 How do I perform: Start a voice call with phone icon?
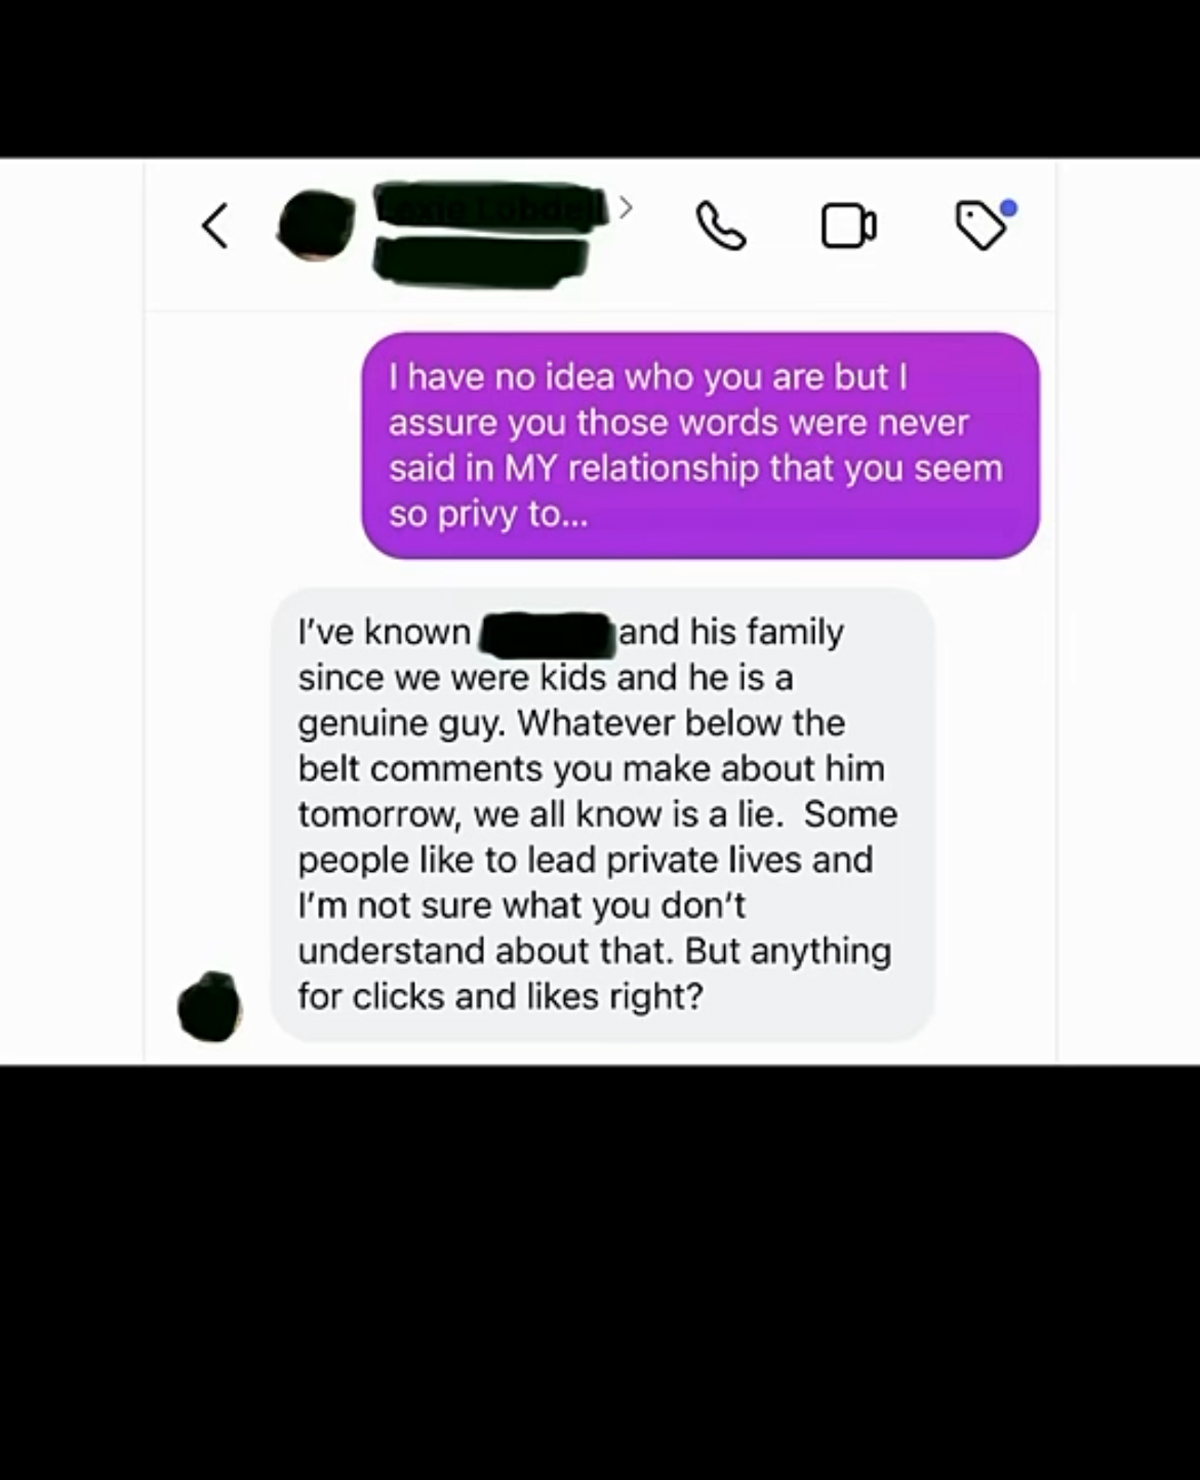click(x=720, y=225)
